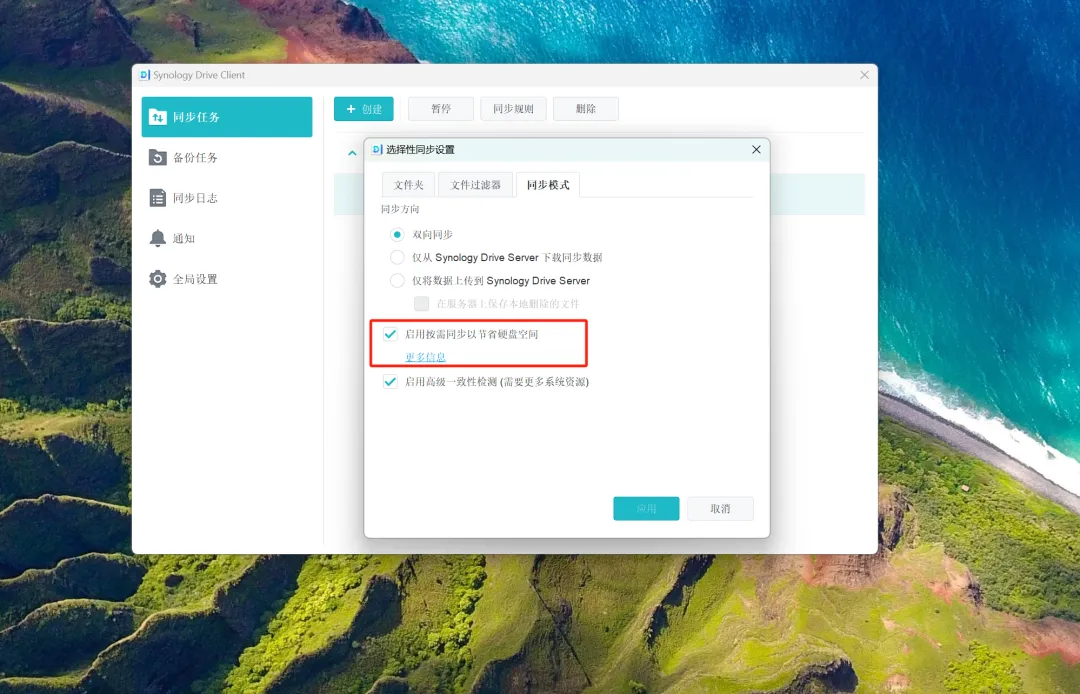Switch to the 文件夹 tab
1080x694 pixels.
(x=408, y=185)
